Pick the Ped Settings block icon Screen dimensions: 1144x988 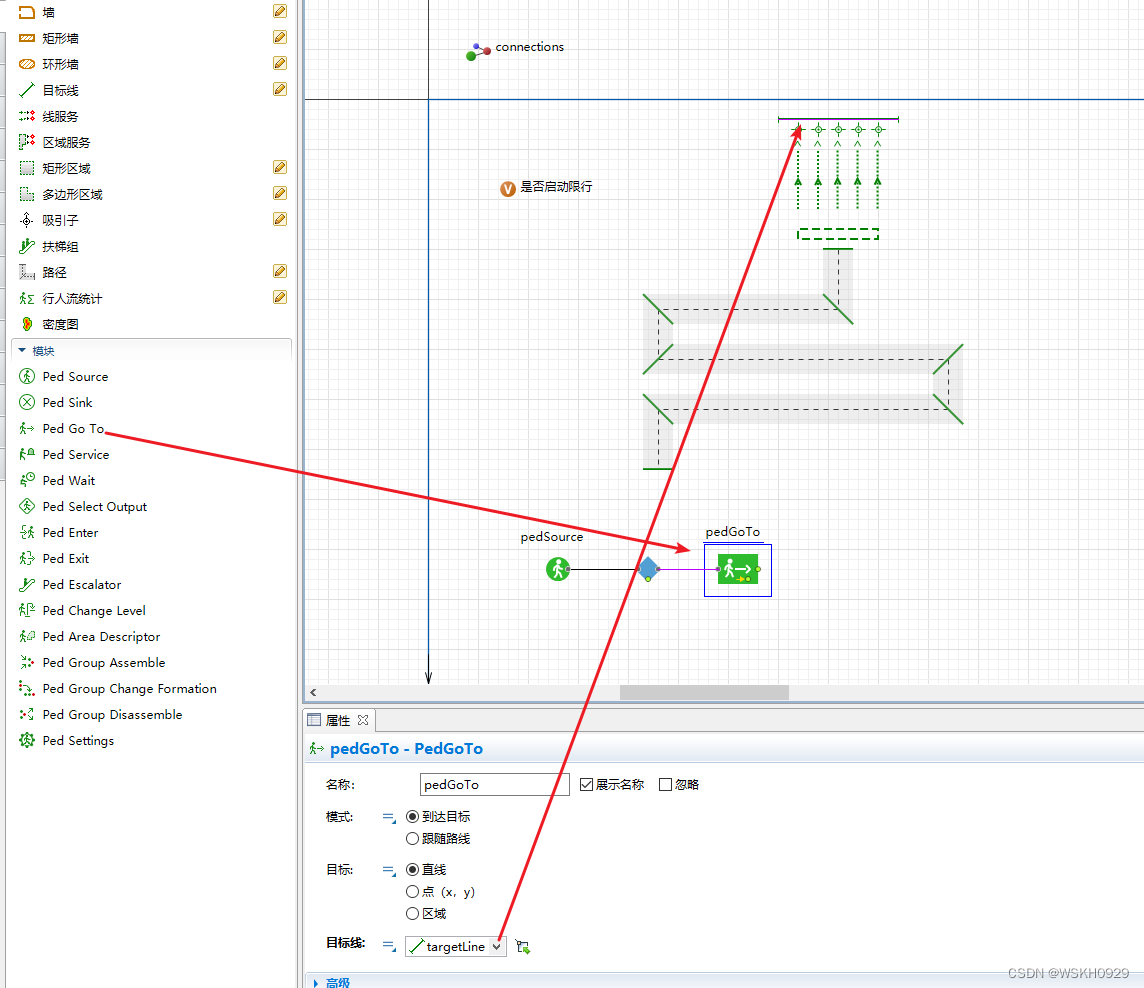(27, 741)
